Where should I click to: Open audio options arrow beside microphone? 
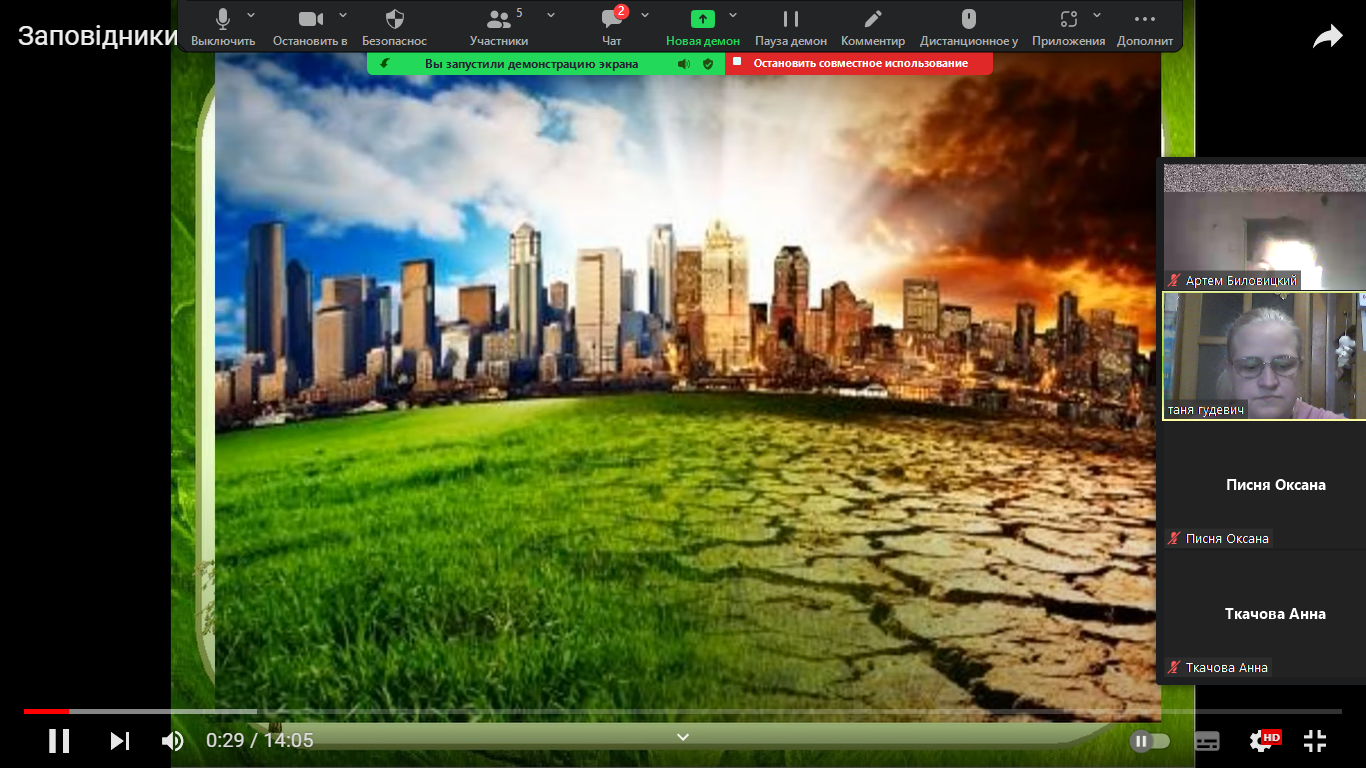[251, 15]
